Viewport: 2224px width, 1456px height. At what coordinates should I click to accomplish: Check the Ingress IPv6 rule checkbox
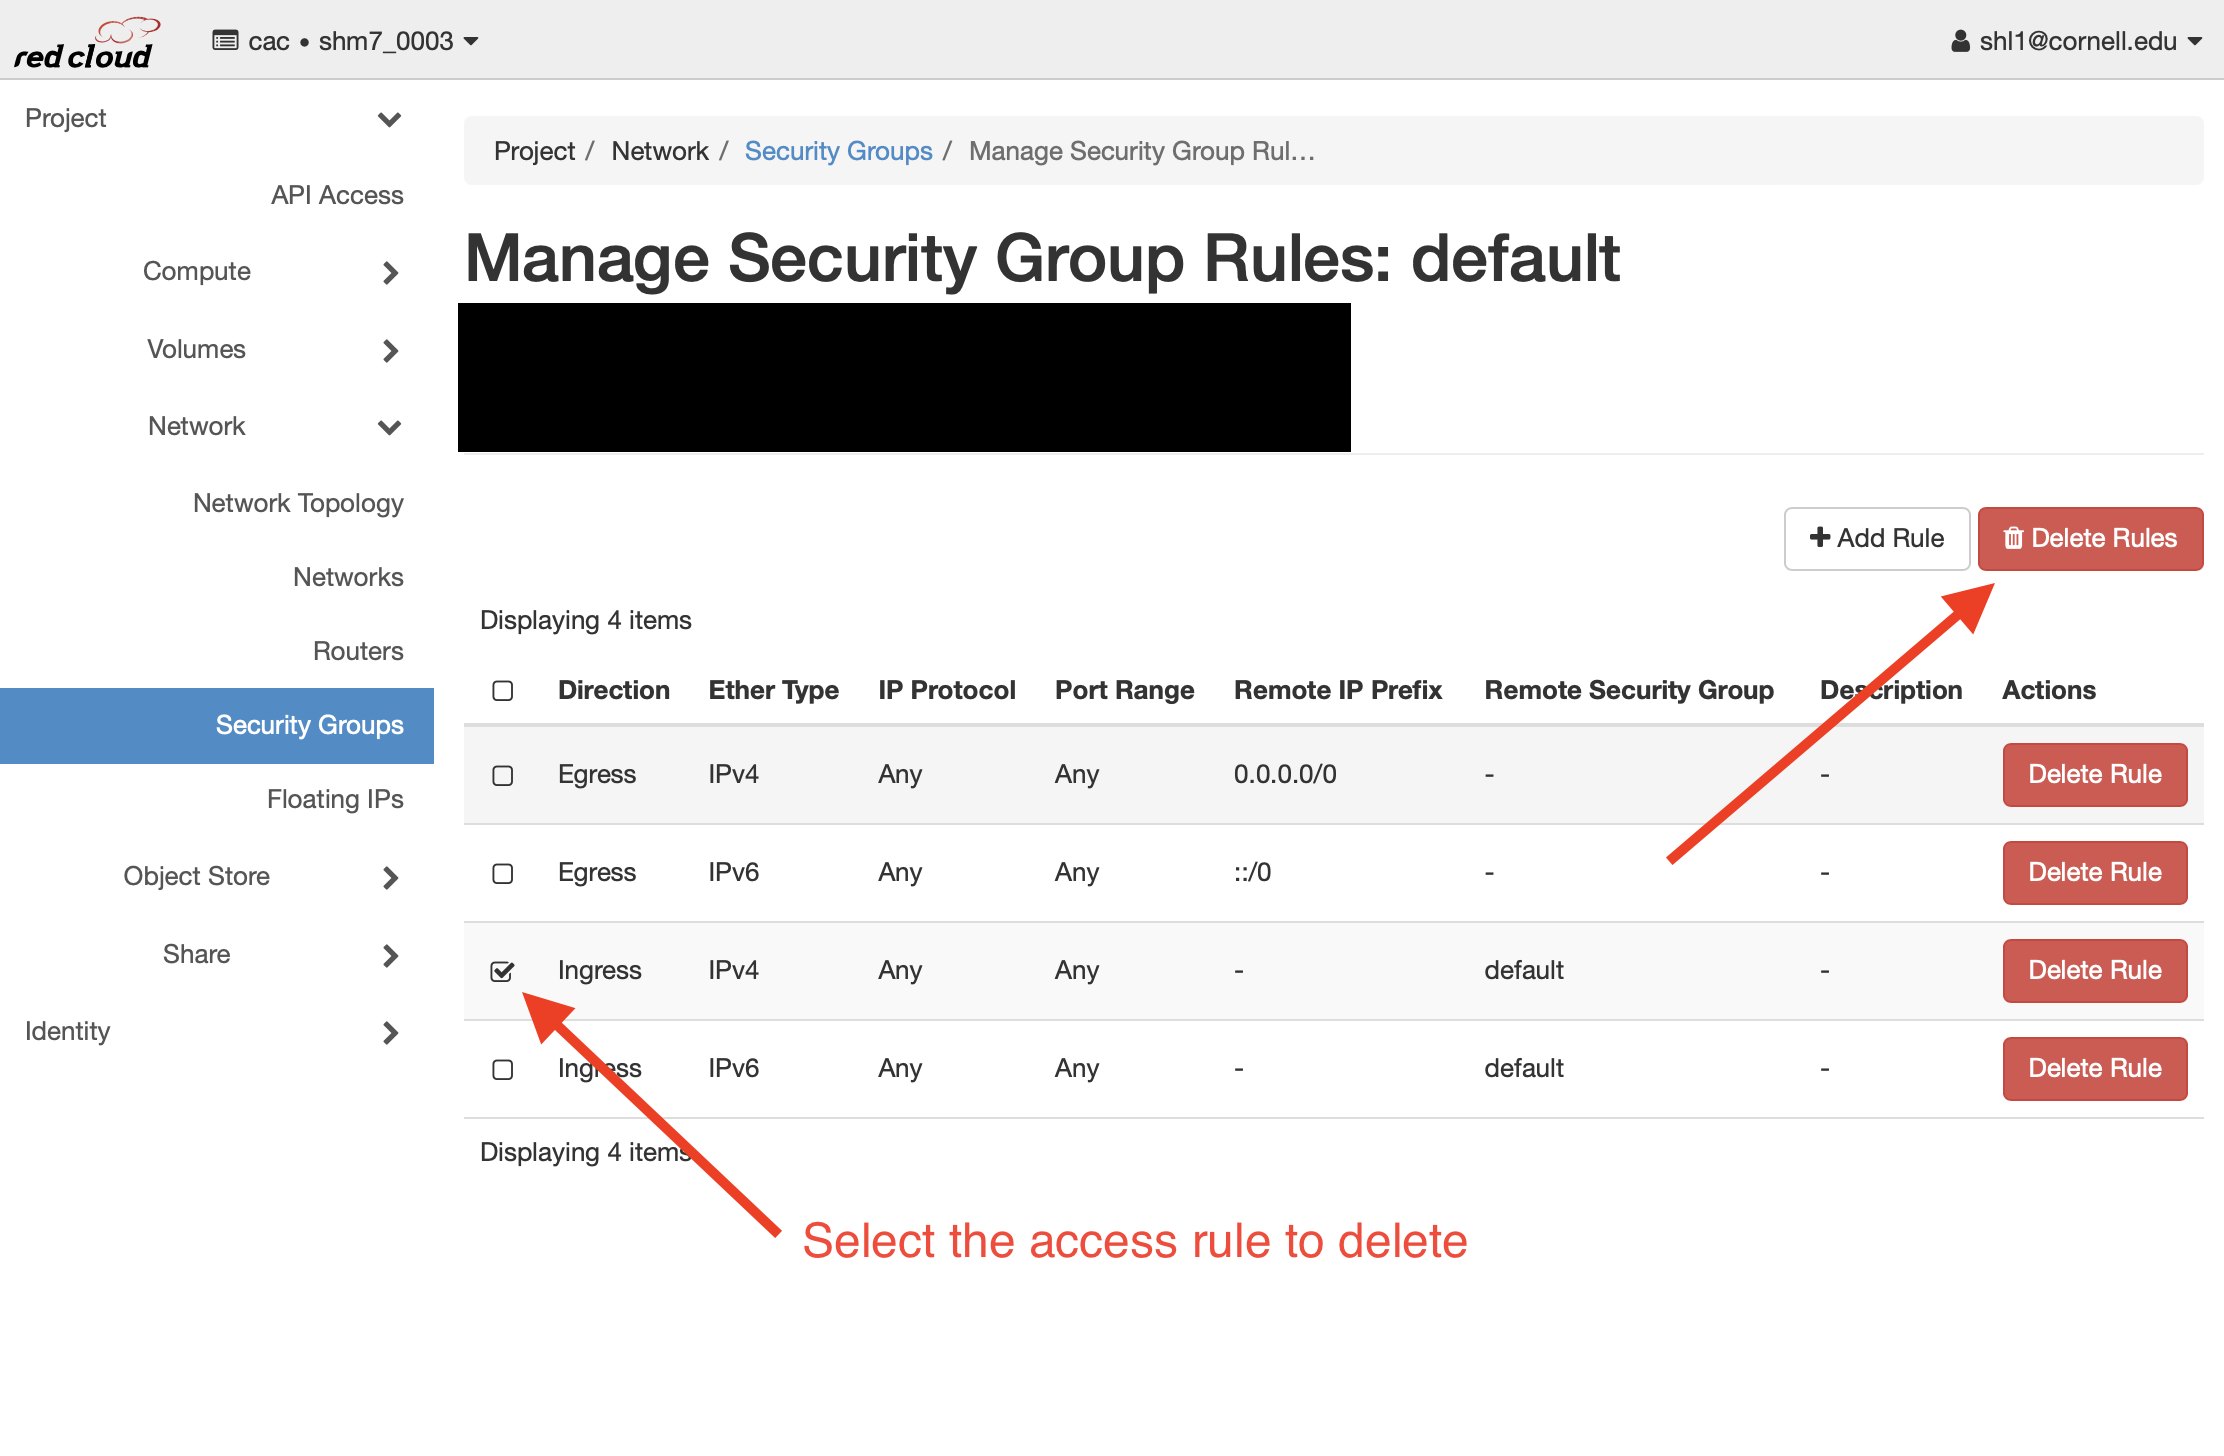pos(503,1069)
